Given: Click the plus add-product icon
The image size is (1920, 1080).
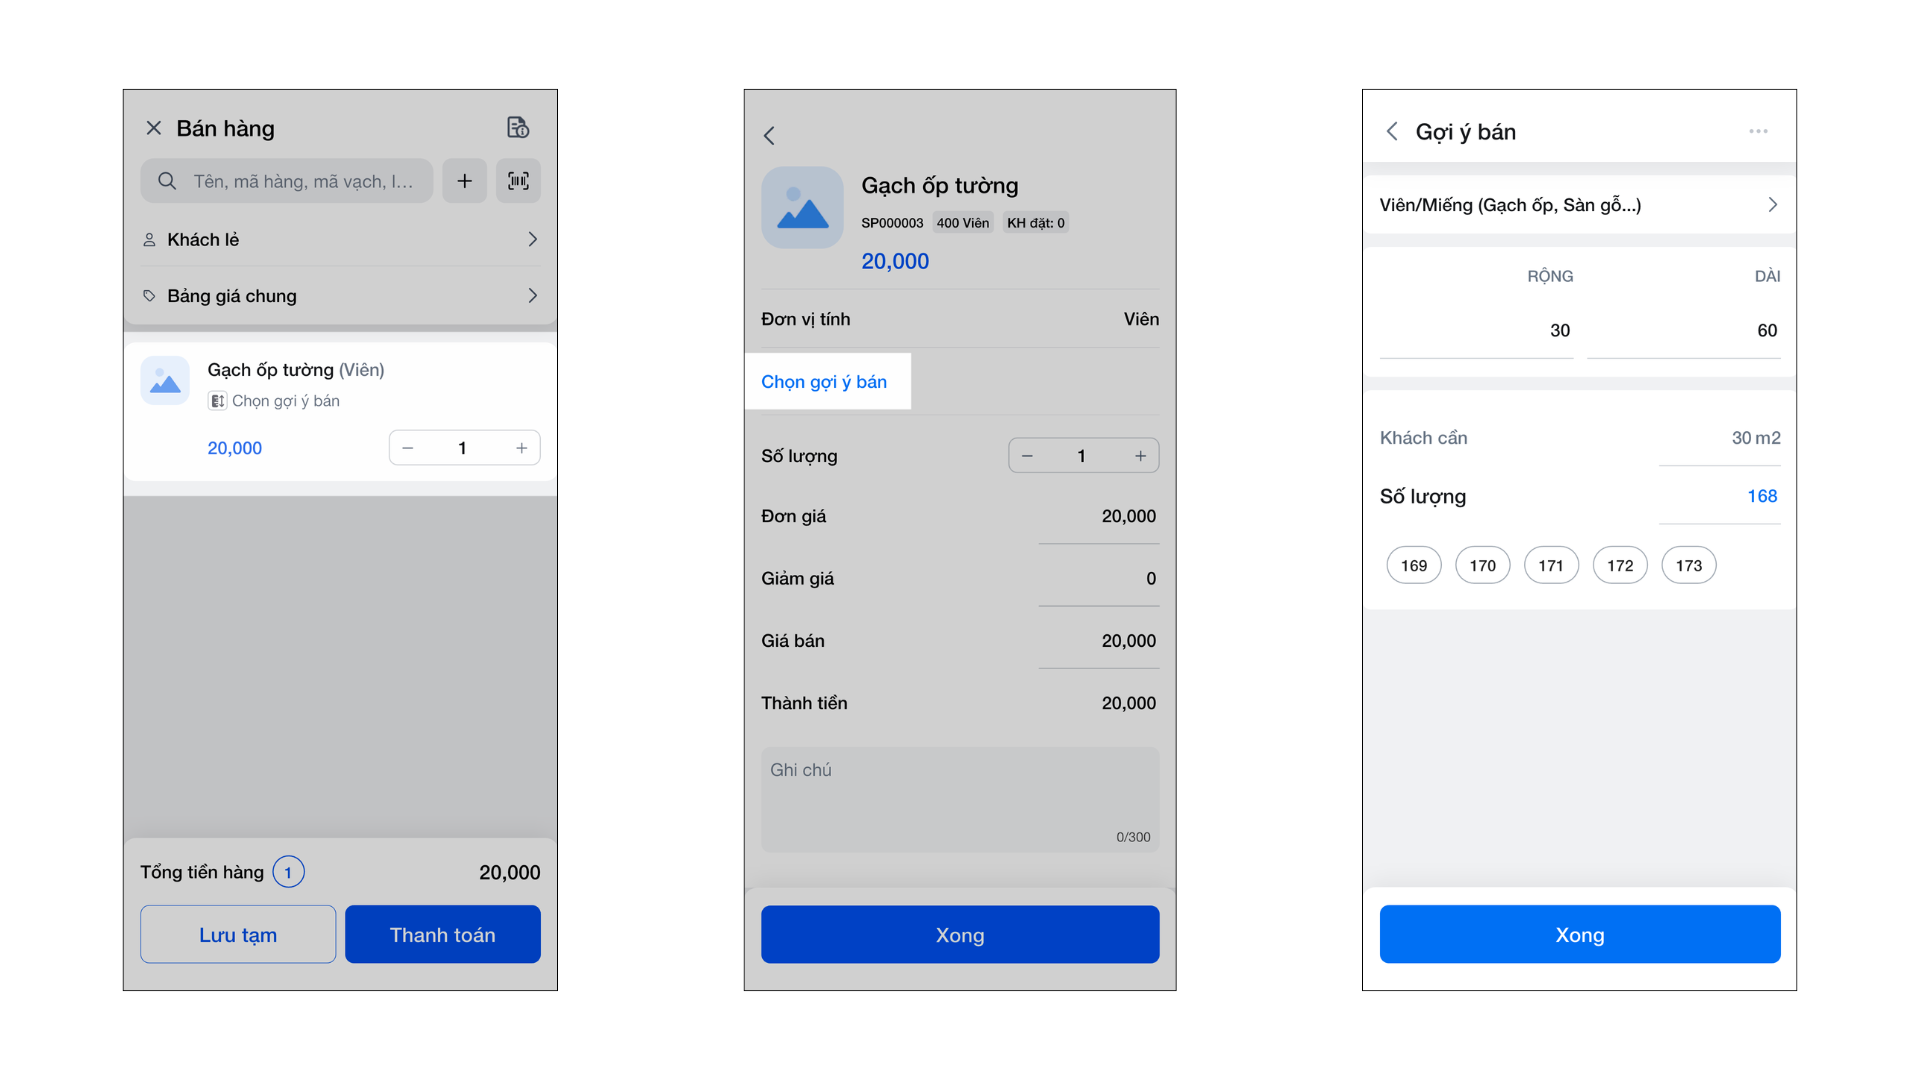Looking at the screenshot, I should [x=464, y=181].
